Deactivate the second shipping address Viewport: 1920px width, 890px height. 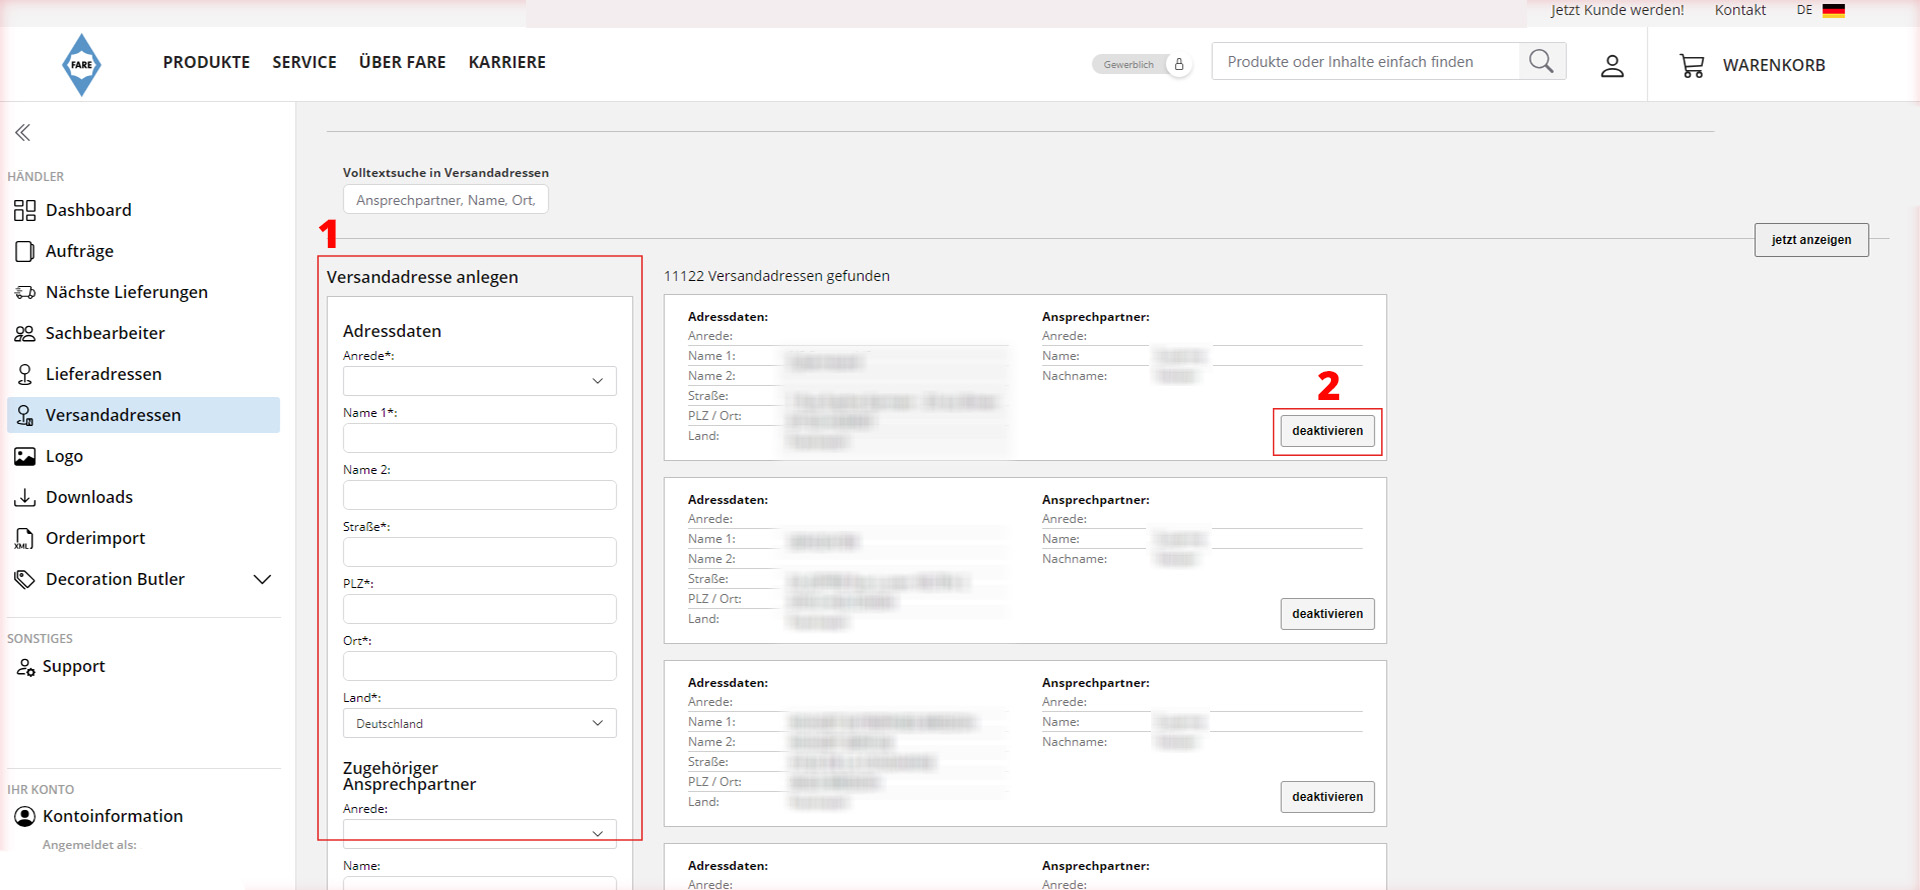(1327, 614)
